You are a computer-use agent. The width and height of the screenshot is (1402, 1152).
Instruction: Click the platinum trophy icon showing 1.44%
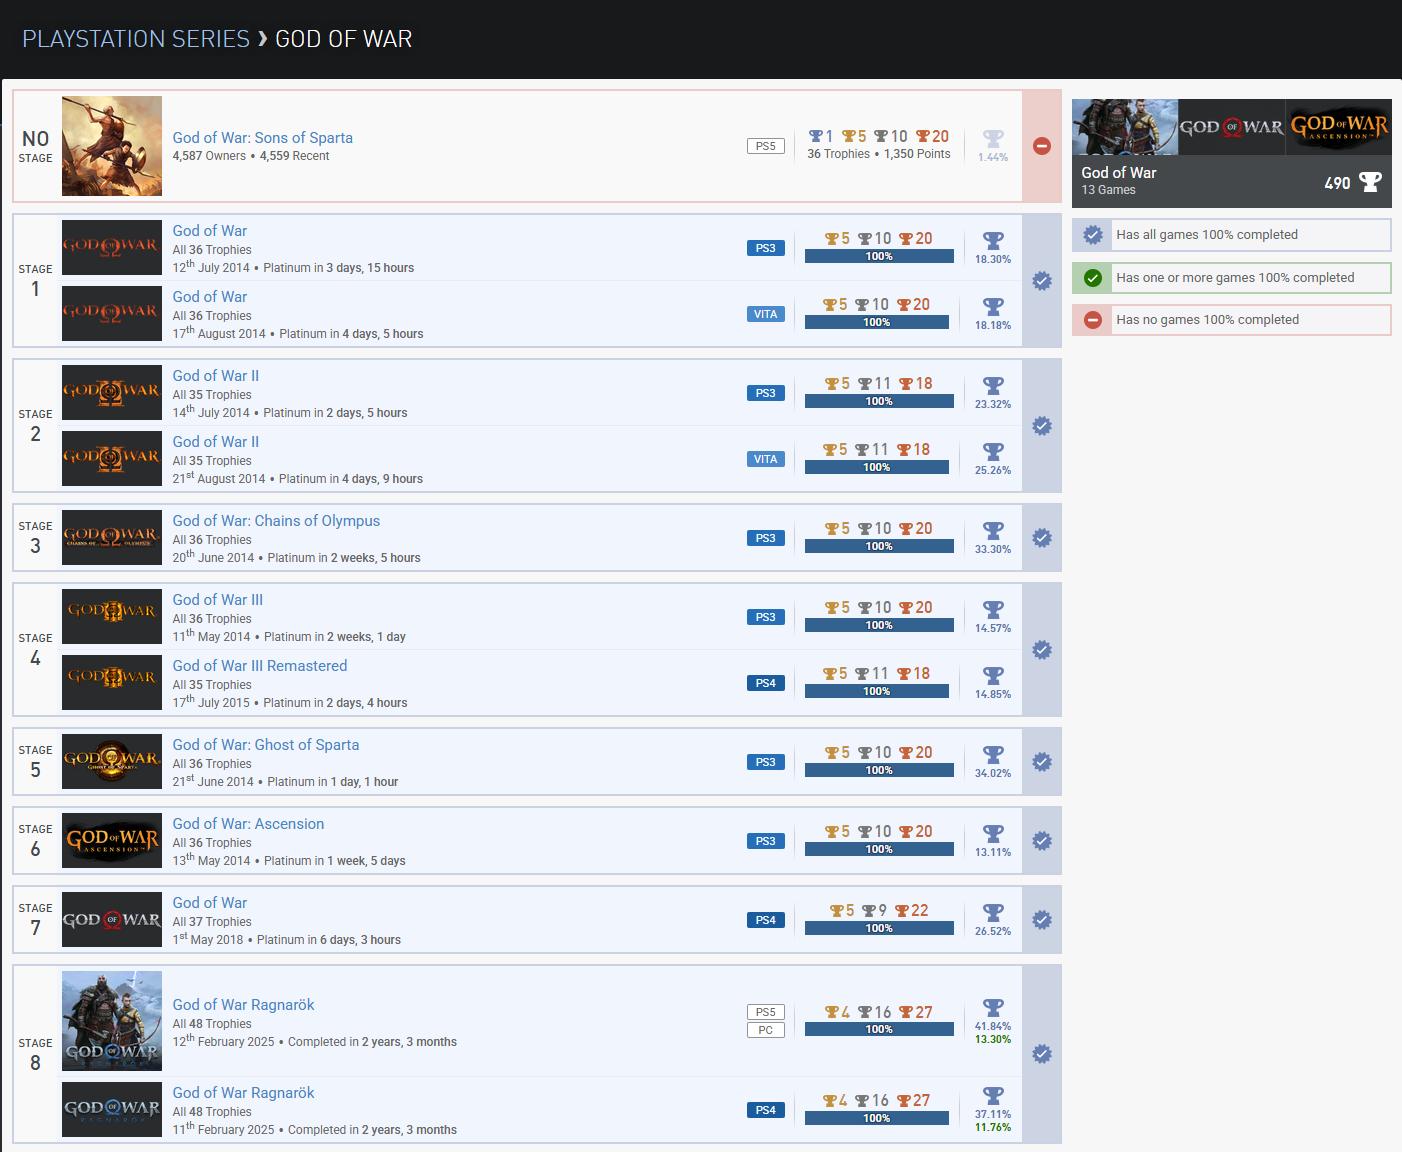click(x=993, y=139)
